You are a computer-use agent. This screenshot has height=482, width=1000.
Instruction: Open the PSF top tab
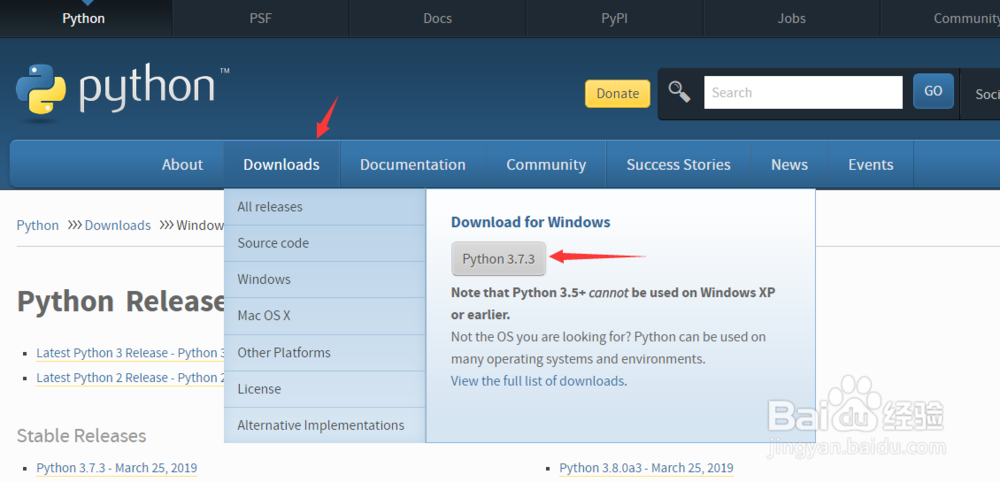[x=260, y=18]
